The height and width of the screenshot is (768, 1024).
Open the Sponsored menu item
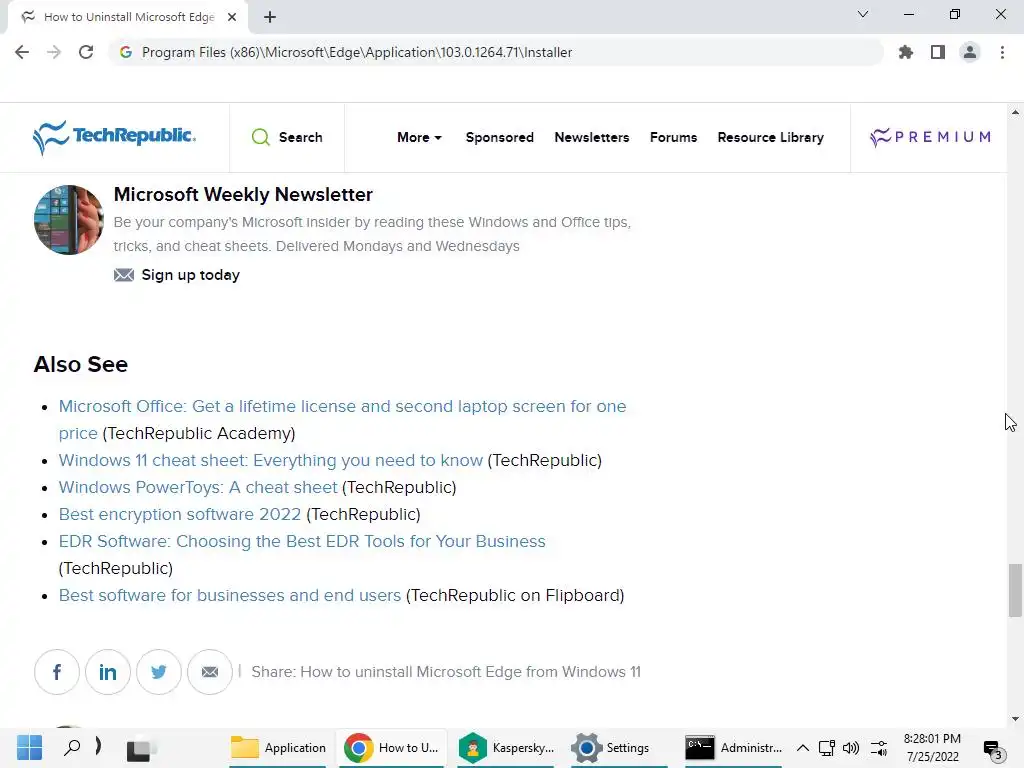pyautogui.click(x=500, y=137)
